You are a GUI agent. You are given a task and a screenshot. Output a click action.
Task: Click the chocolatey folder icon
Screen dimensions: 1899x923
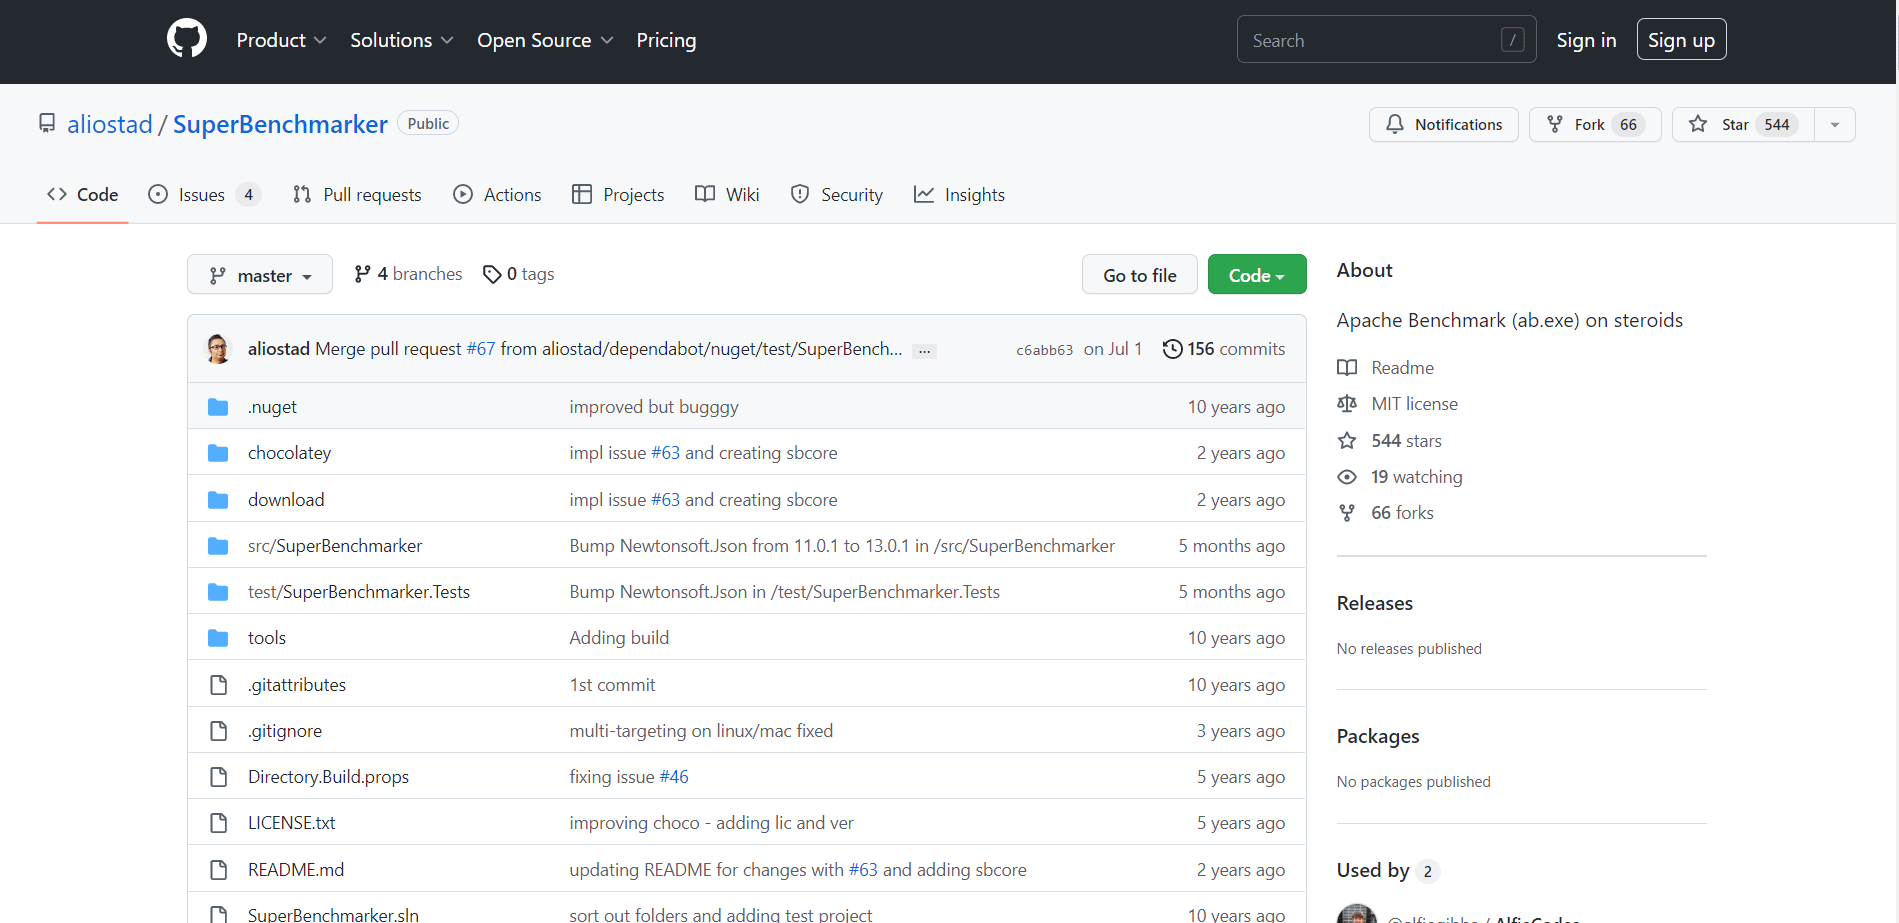(x=218, y=453)
